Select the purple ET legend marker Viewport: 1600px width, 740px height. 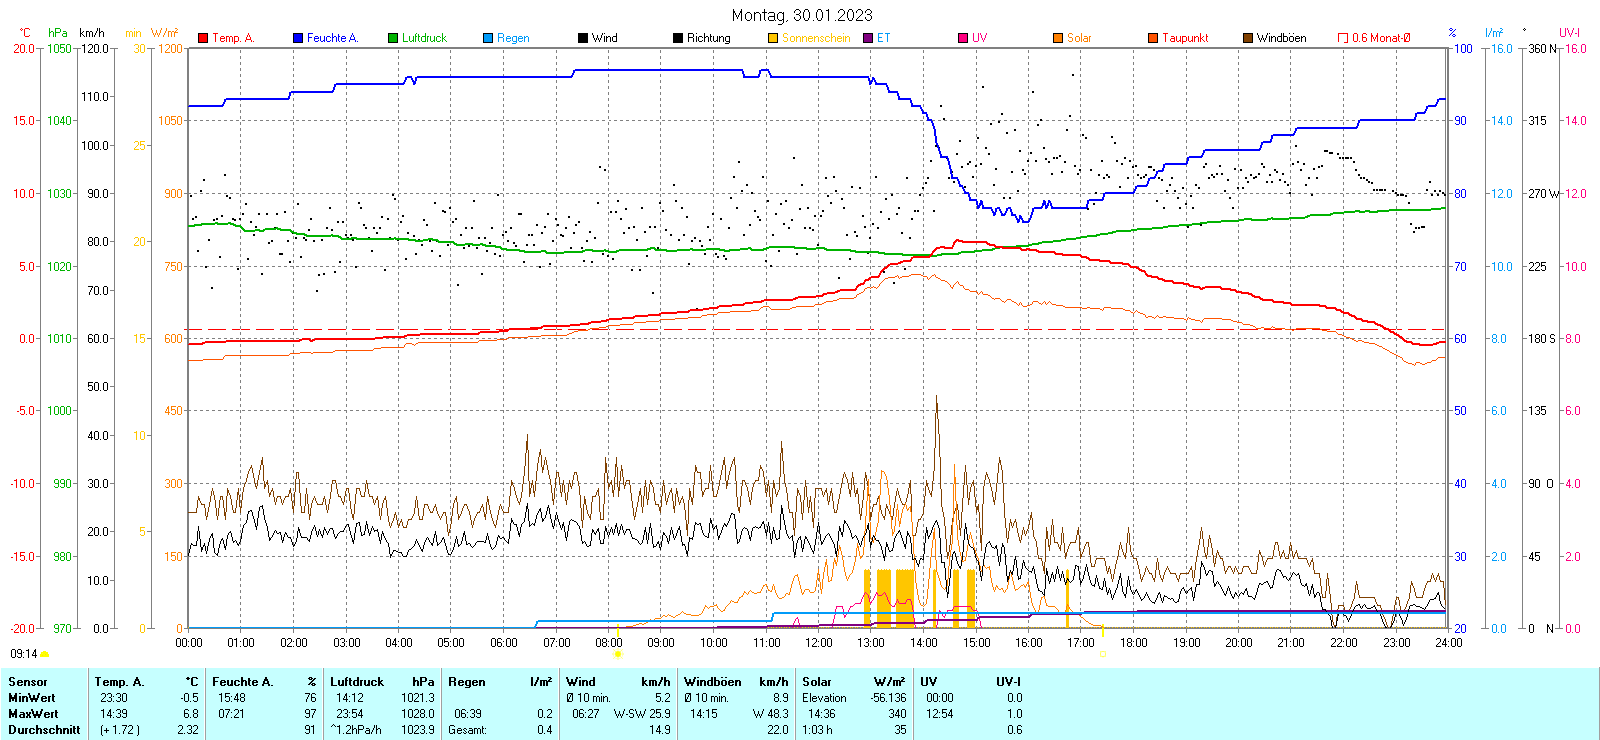tap(868, 38)
